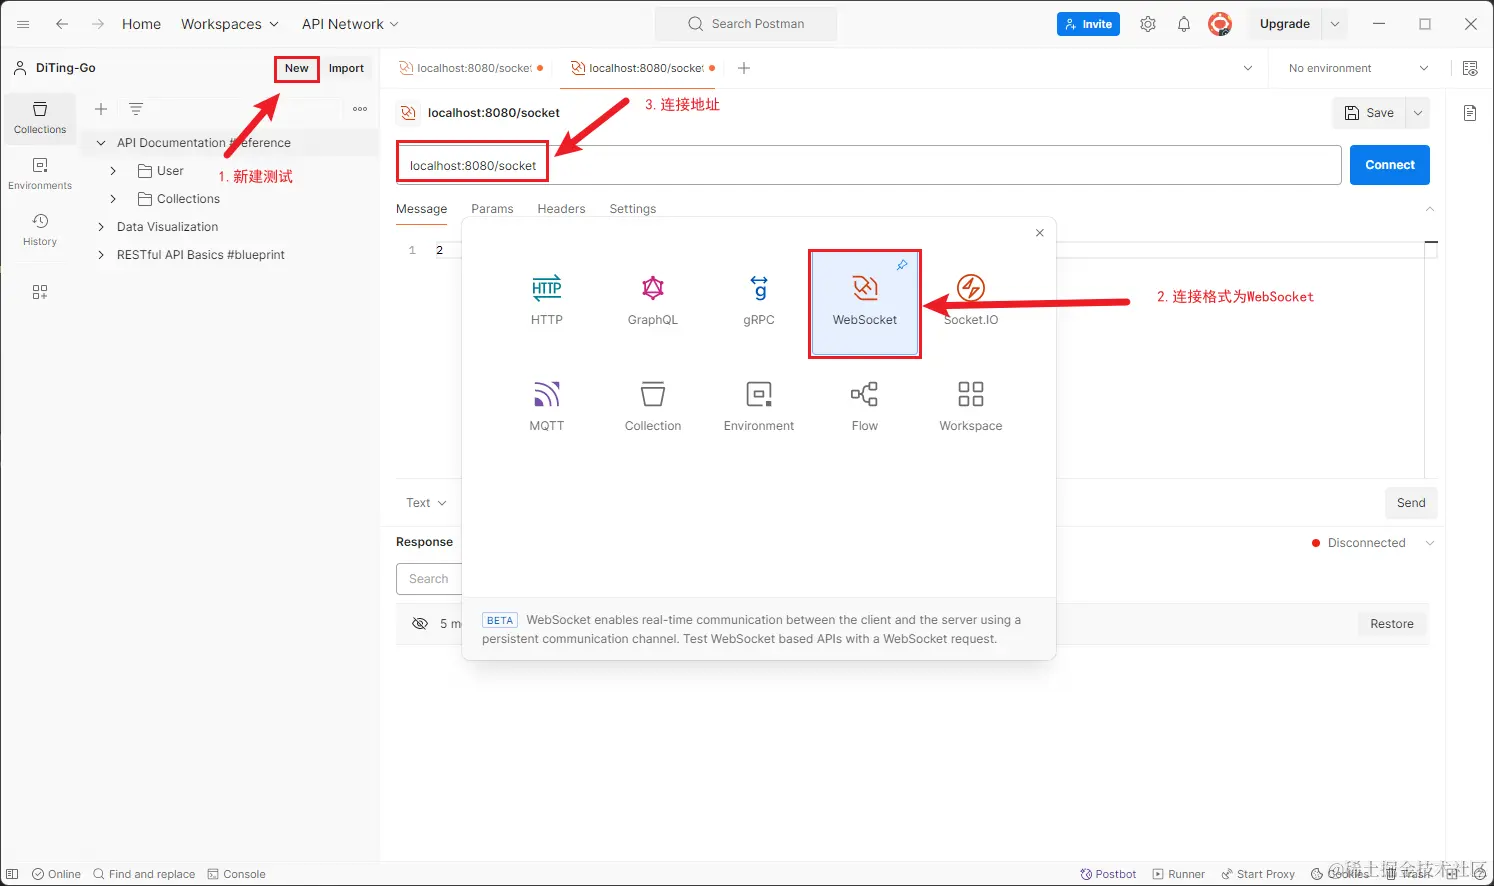Viewport: 1494px width, 886px height.
Task: Toggle the sidebar from the status bar
Action: [12, 874]
